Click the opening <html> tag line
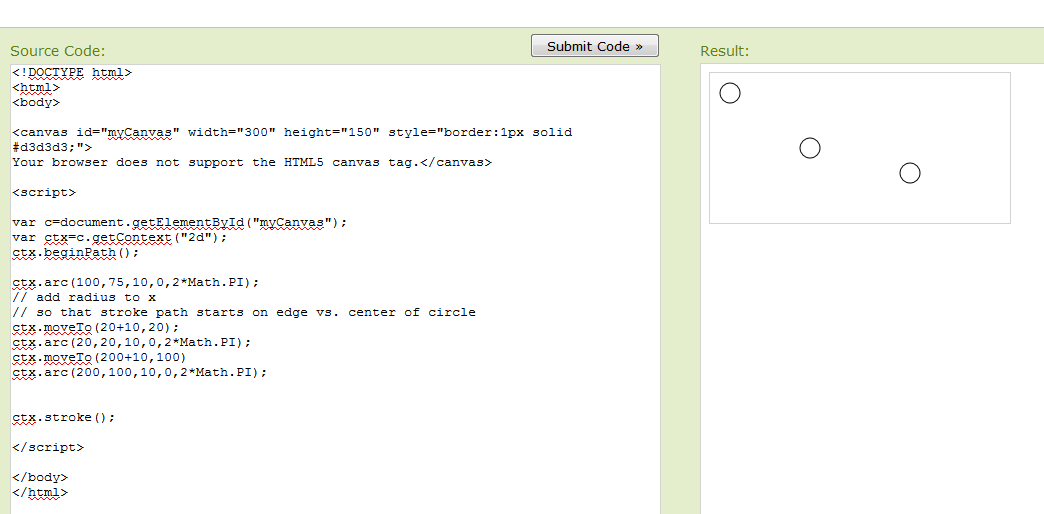1044x514 pixels. [x=36, y=87]
